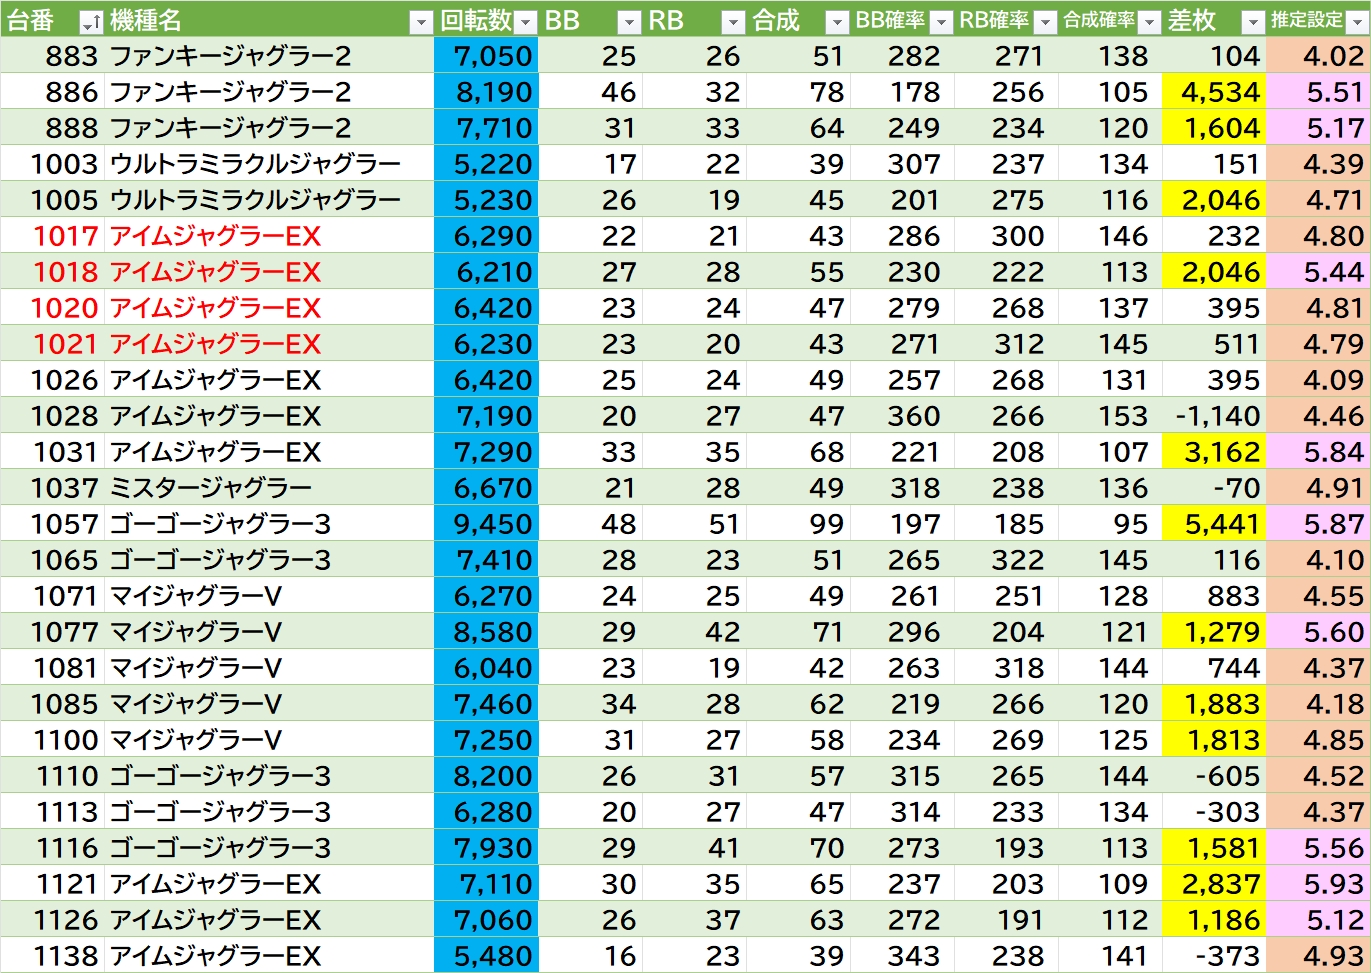Select 回転数 cell 8,190
The height and width of the screenshot is (973, 1371).
point(486,92)
